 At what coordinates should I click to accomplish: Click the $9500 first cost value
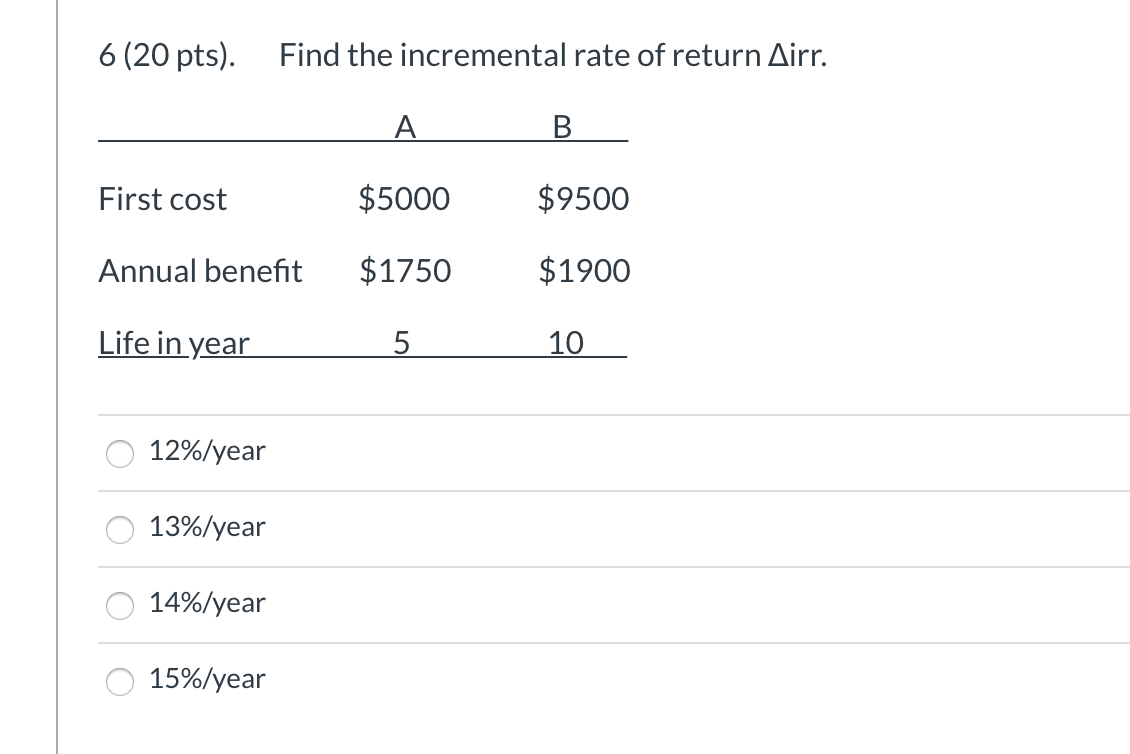point(583,199)
